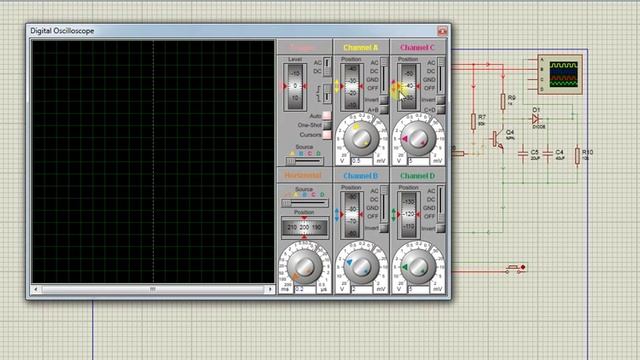Close the Digital Oscilloscope window

click(442, 31)
